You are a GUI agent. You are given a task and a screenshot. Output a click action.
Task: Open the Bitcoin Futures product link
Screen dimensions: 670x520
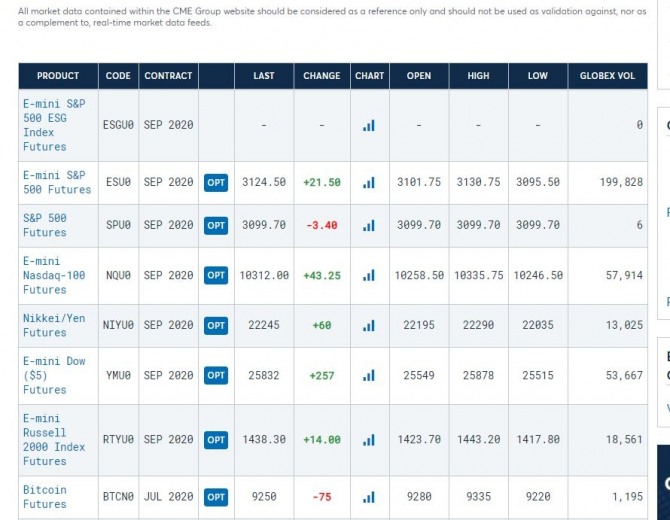pos(45,497)
